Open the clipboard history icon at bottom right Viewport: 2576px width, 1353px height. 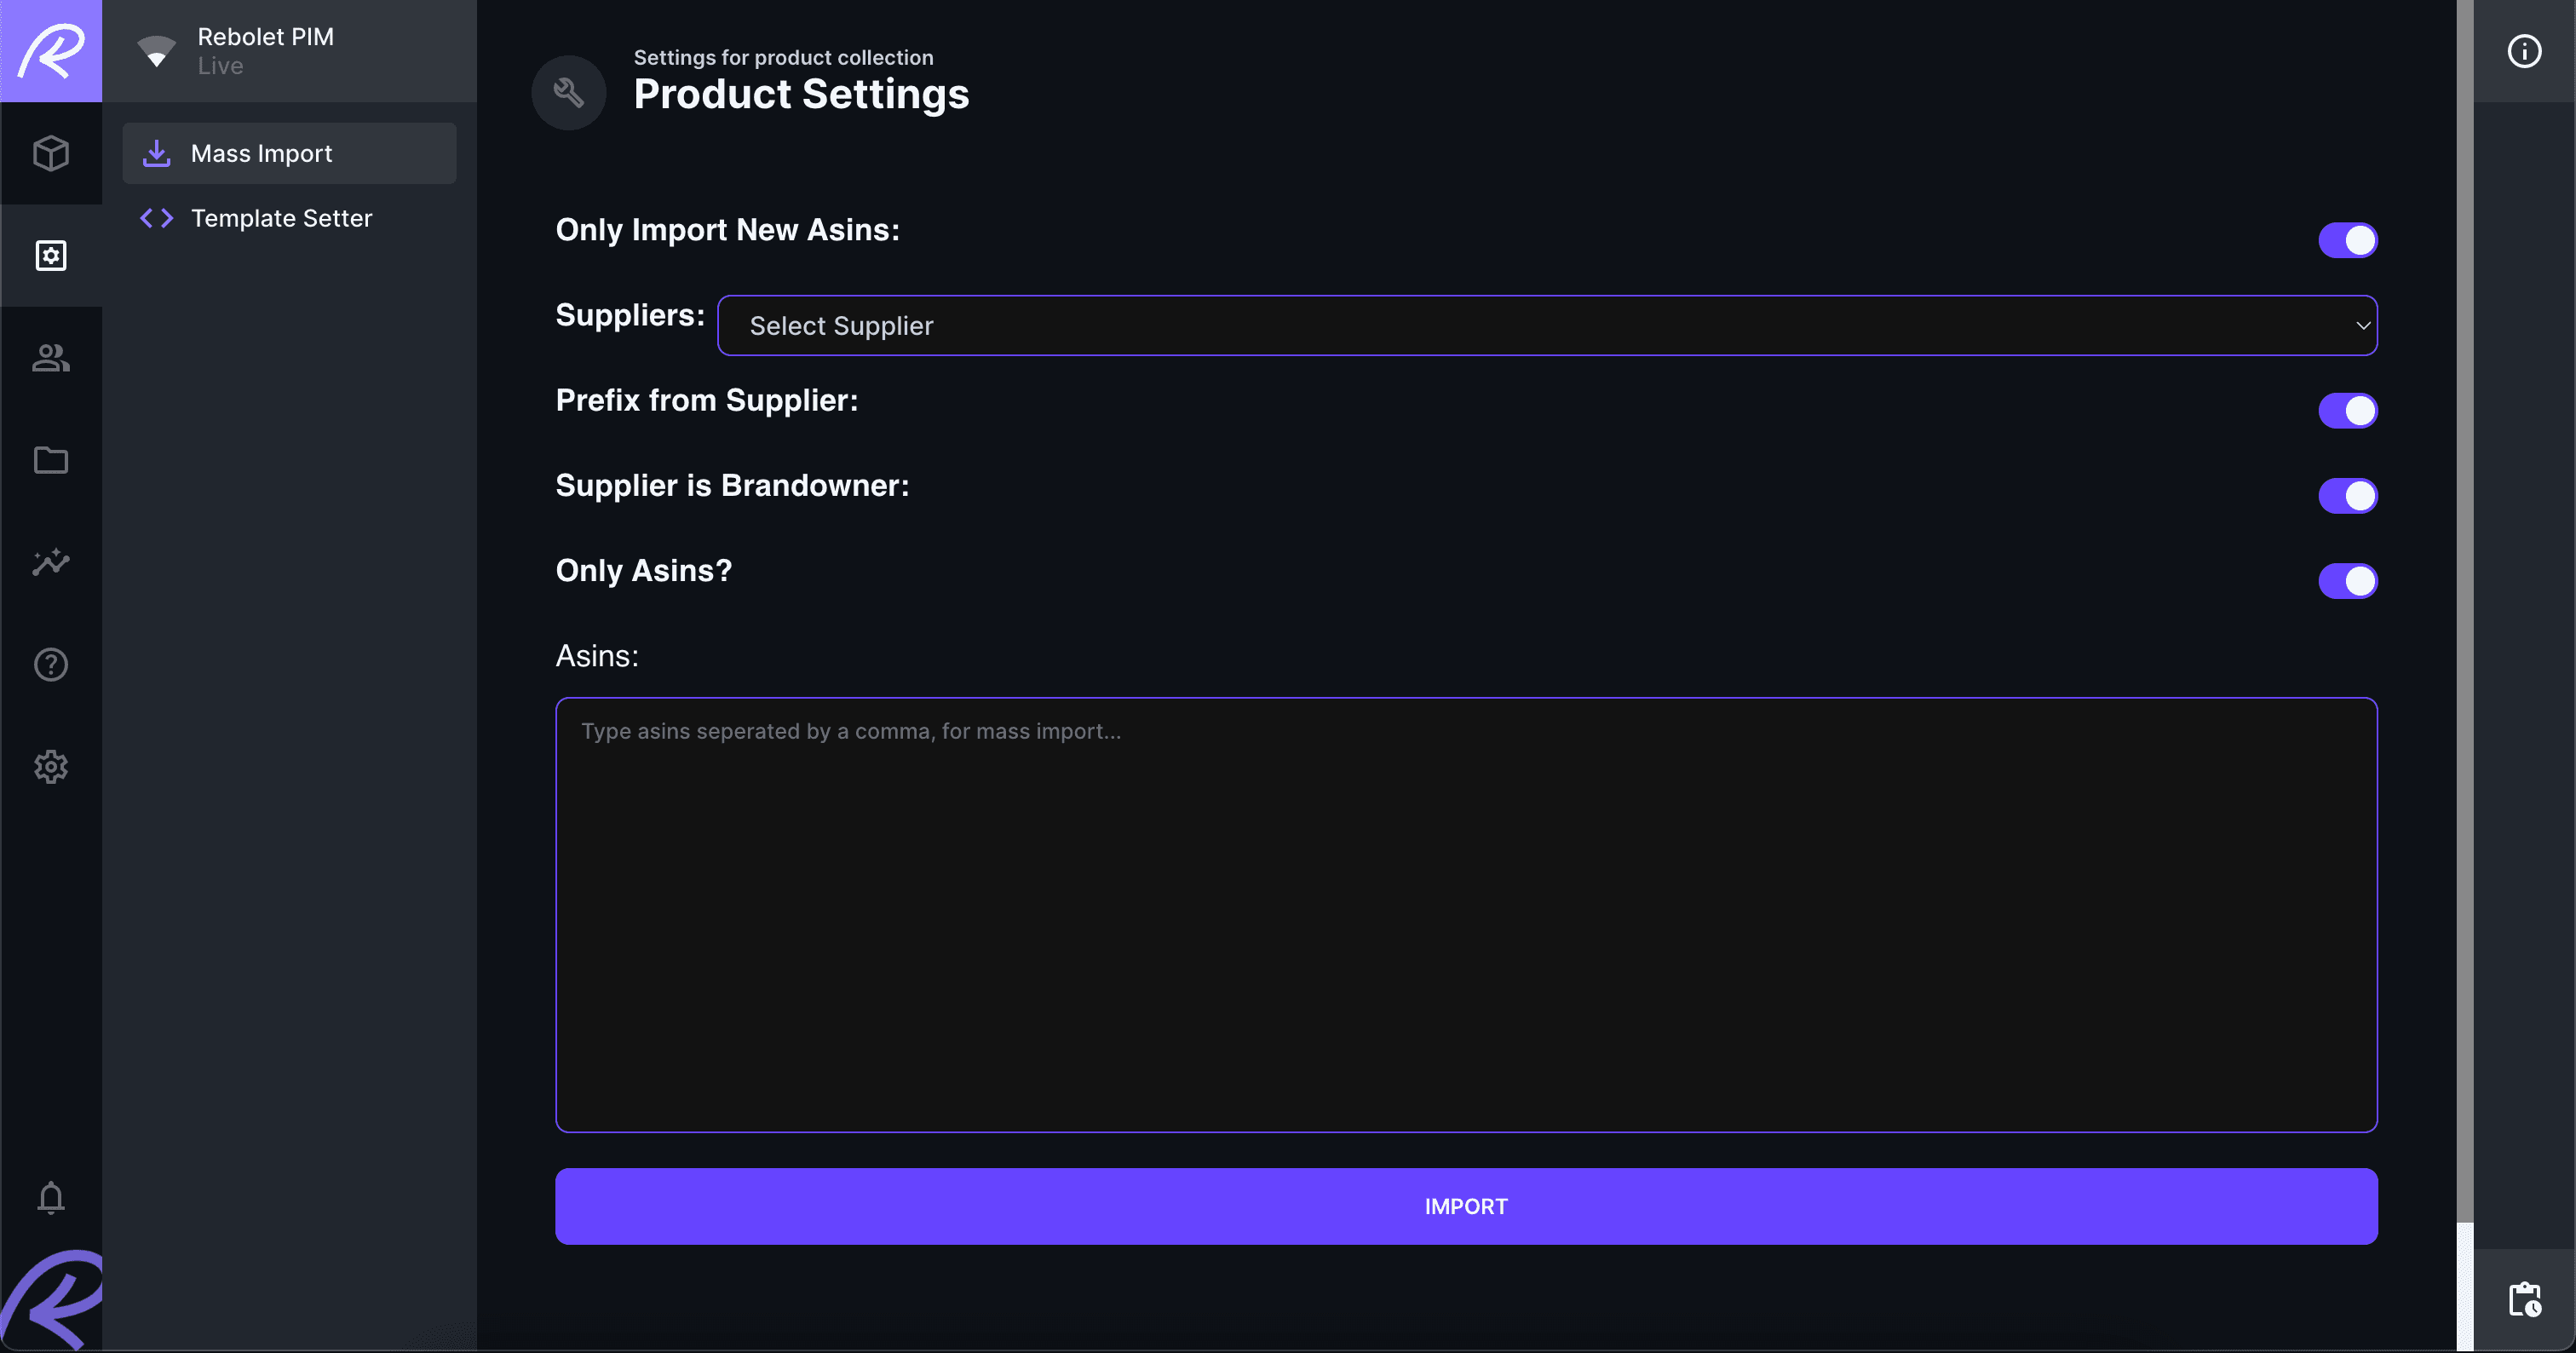coord(2524,1299)
